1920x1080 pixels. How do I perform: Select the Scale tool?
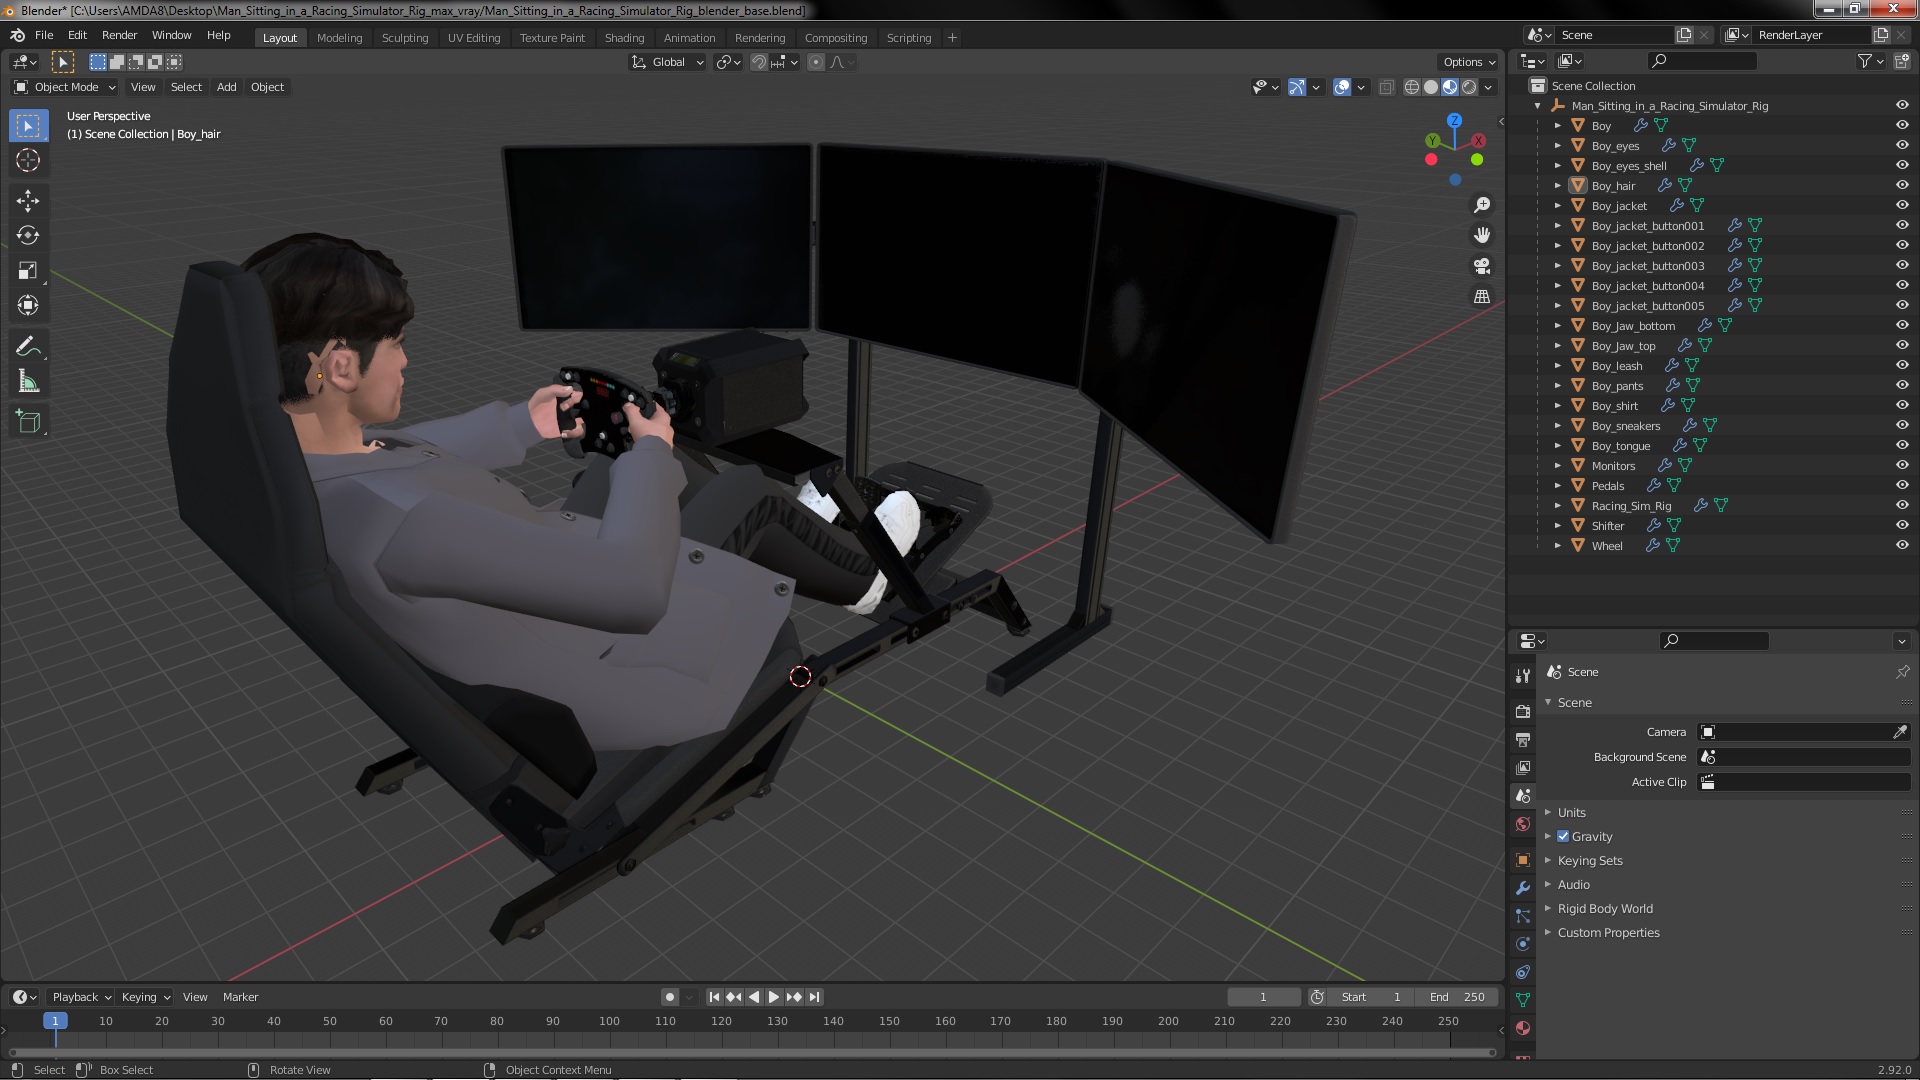tap(28, 271)
